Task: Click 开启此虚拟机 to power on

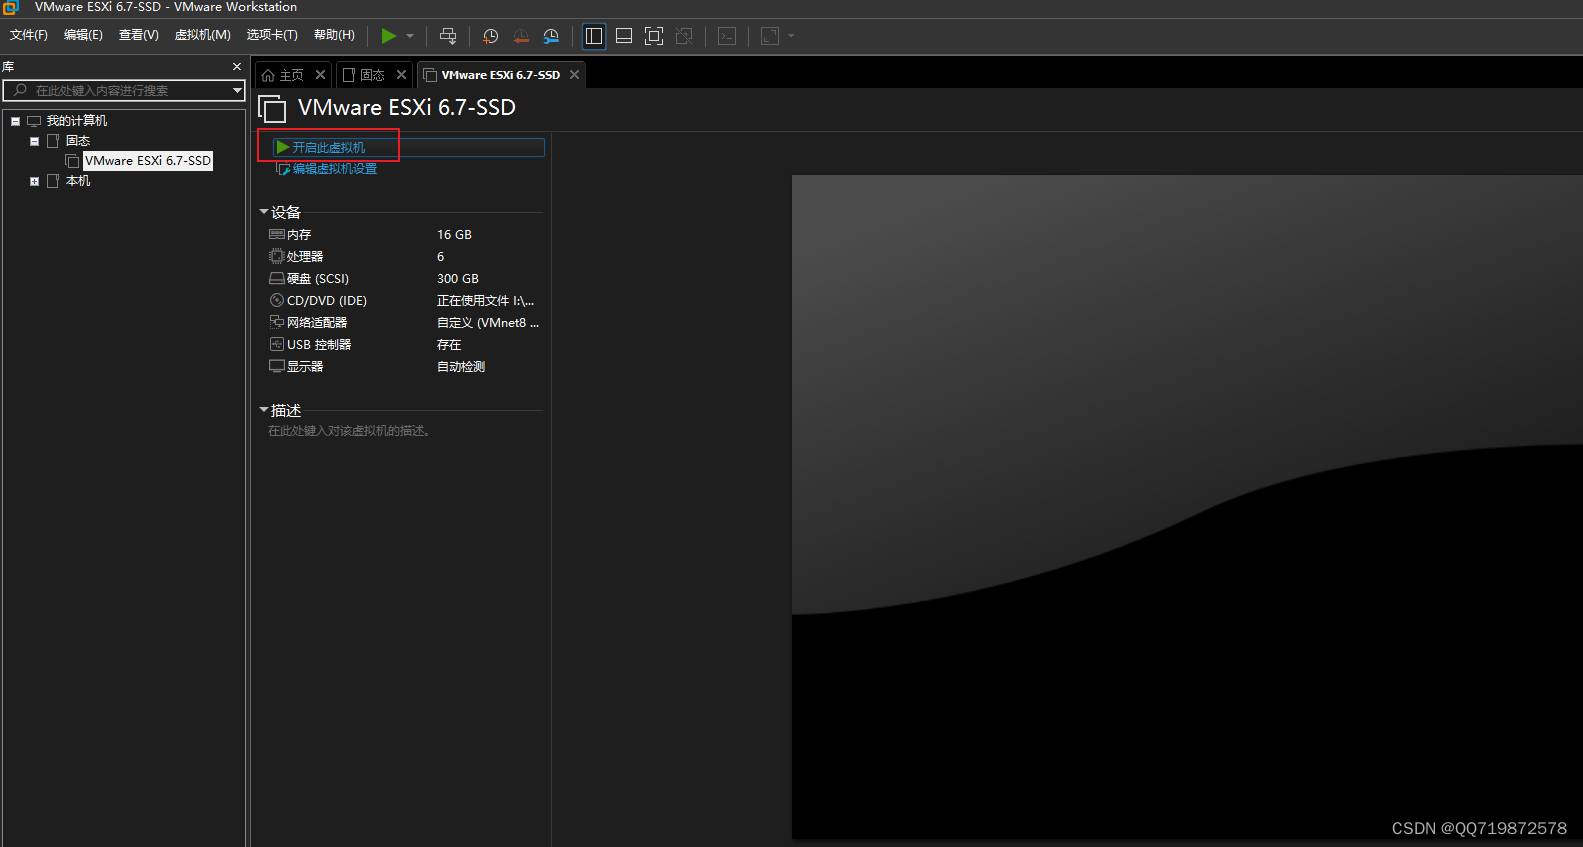Action: coord(328,147)
